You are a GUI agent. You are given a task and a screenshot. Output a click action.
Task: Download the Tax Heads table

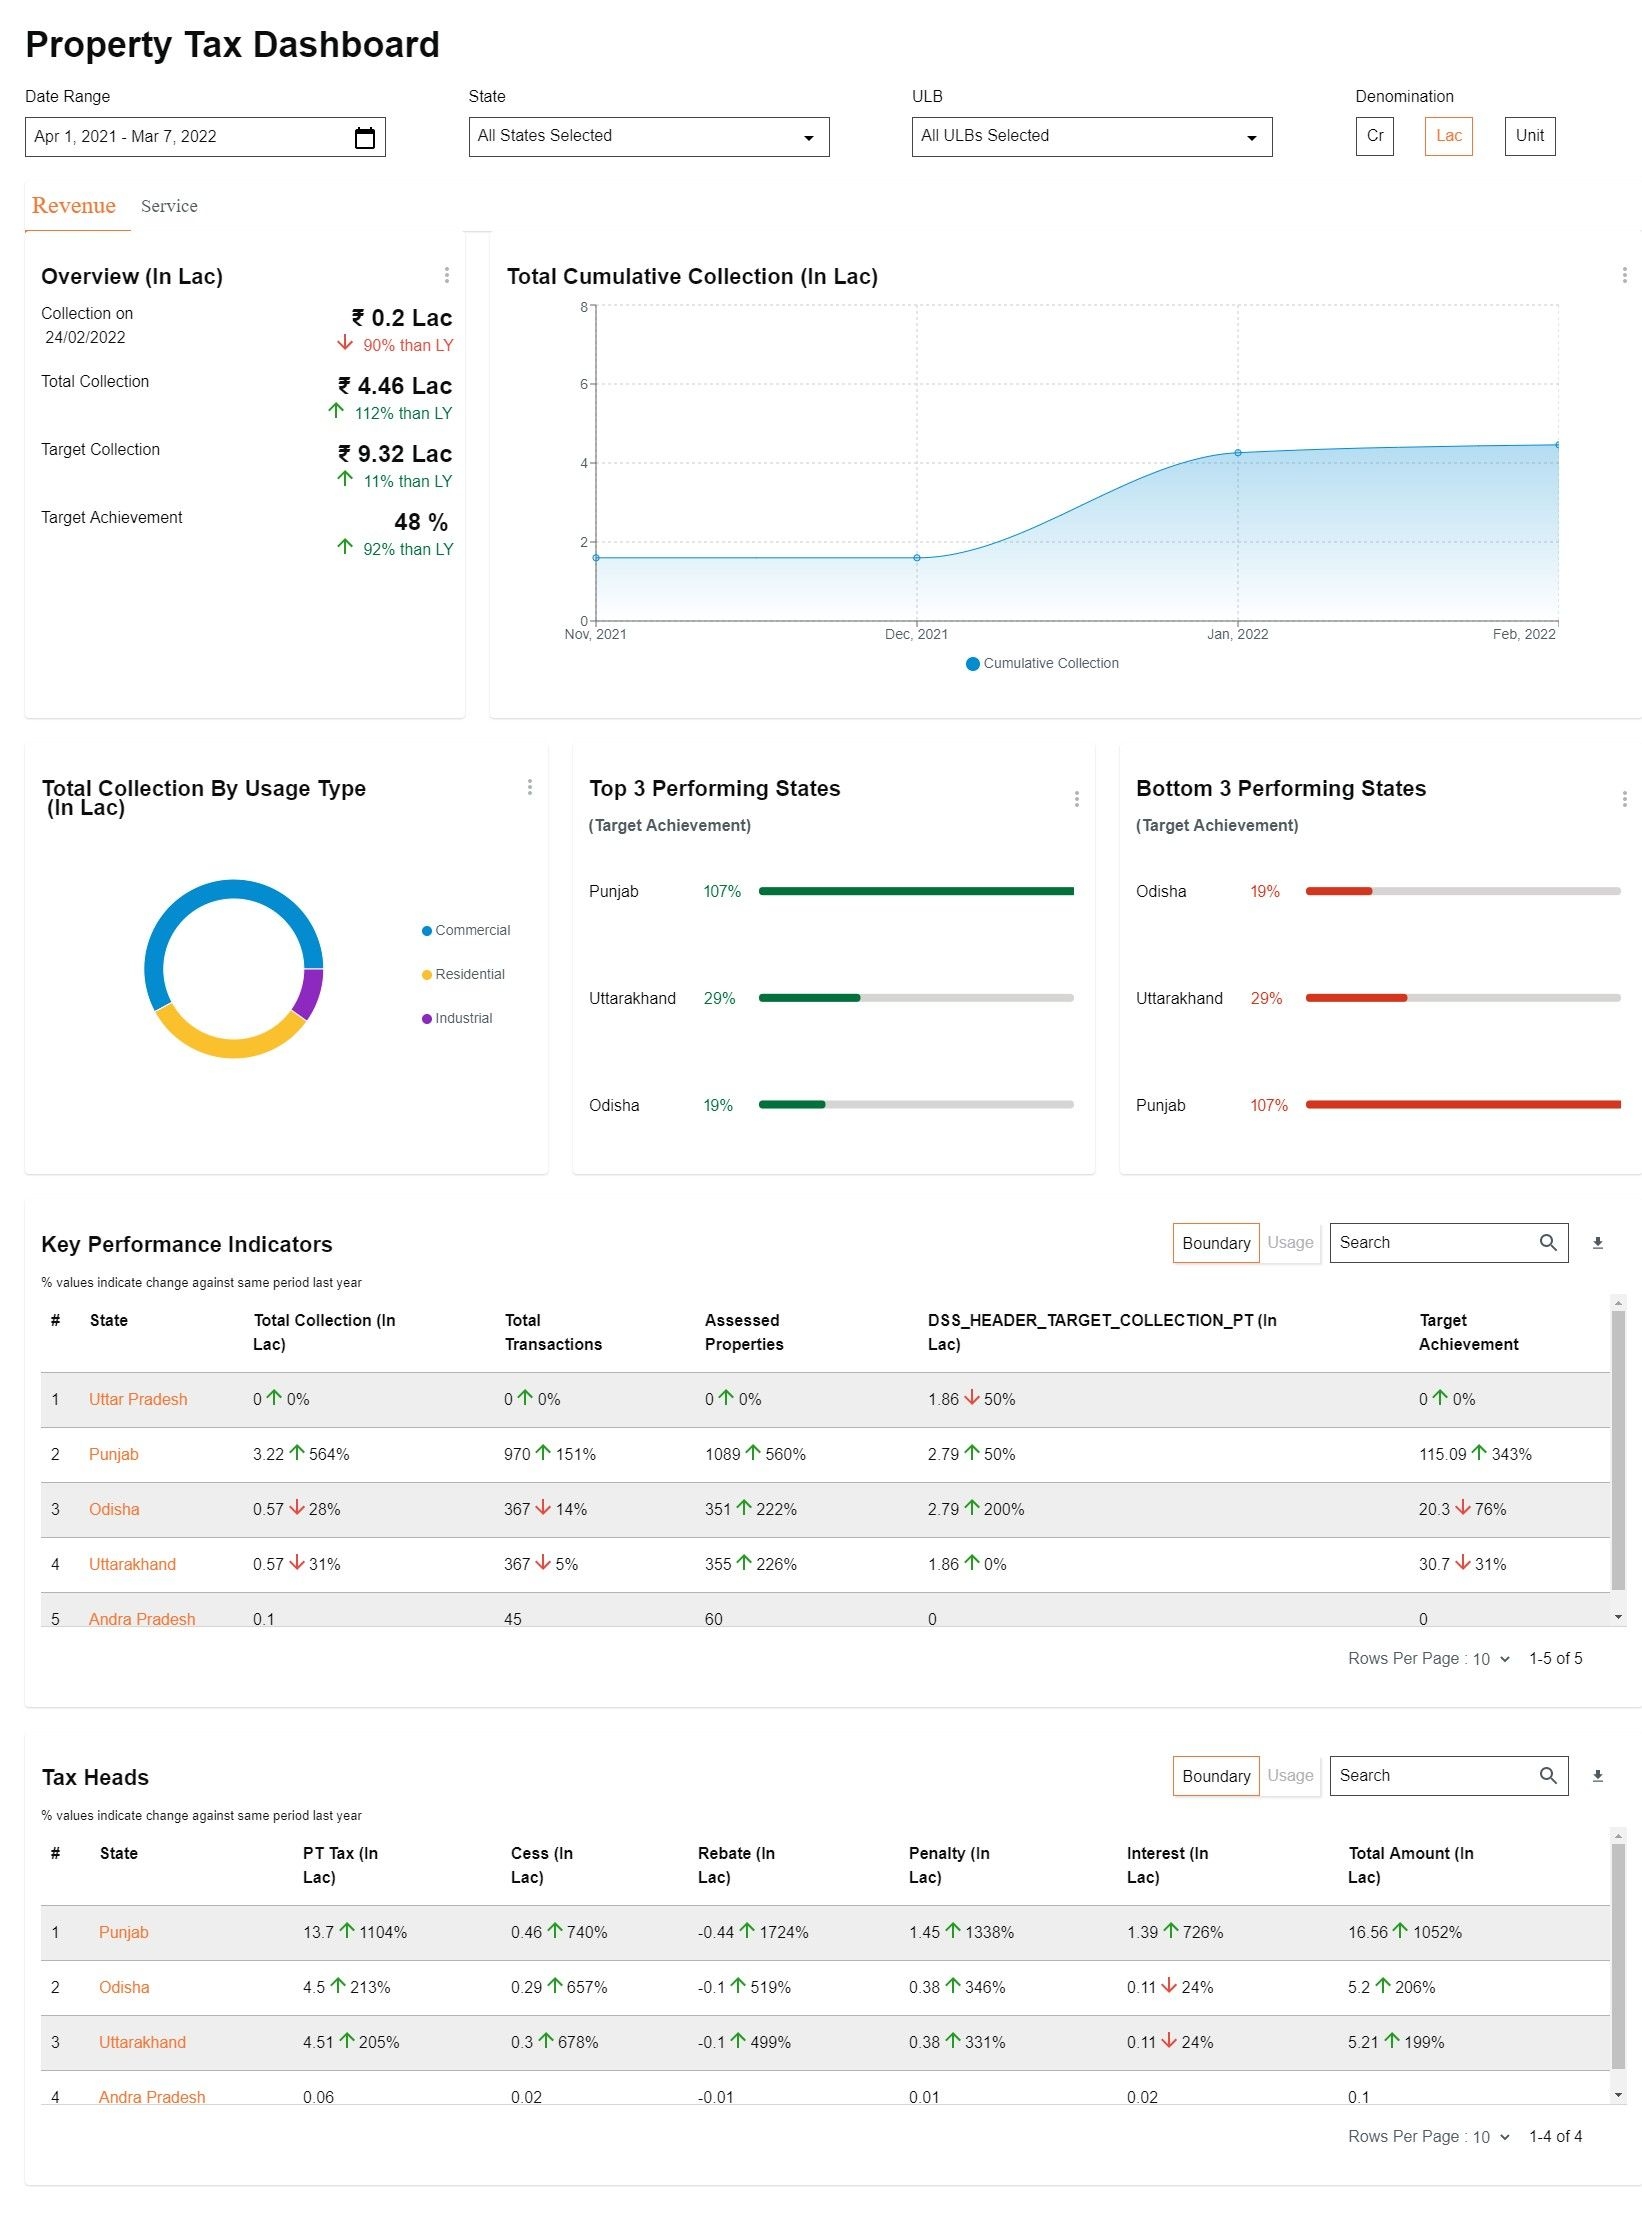[x=1597, y=1776]
